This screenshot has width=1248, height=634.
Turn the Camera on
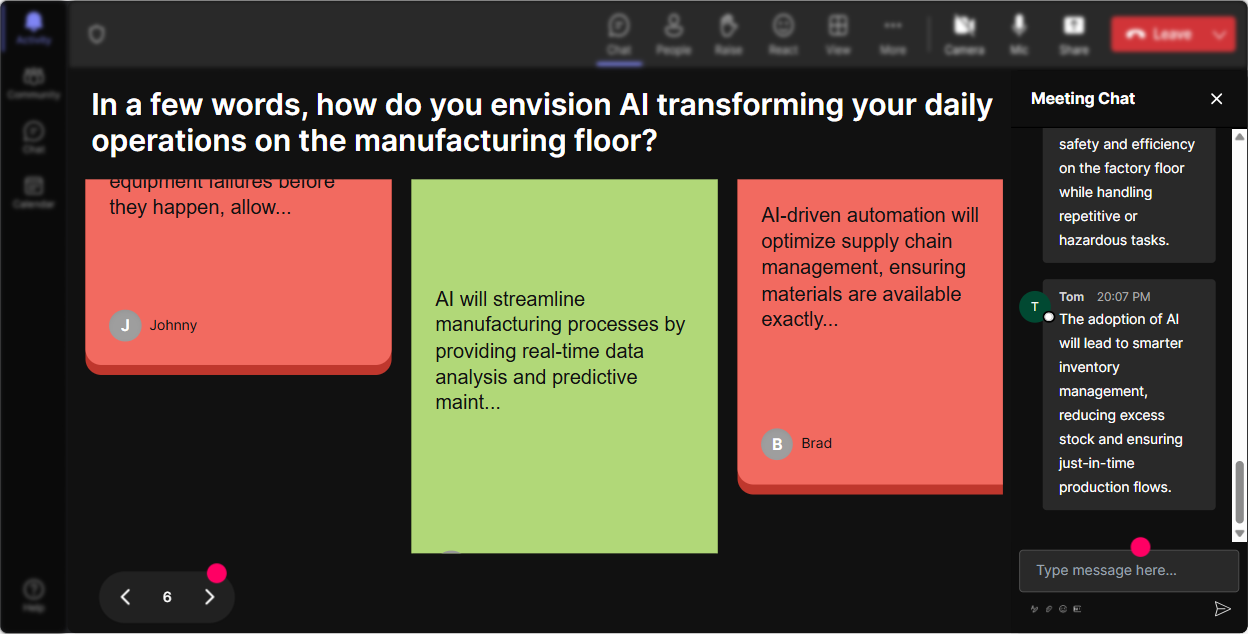tap(964, 34)
